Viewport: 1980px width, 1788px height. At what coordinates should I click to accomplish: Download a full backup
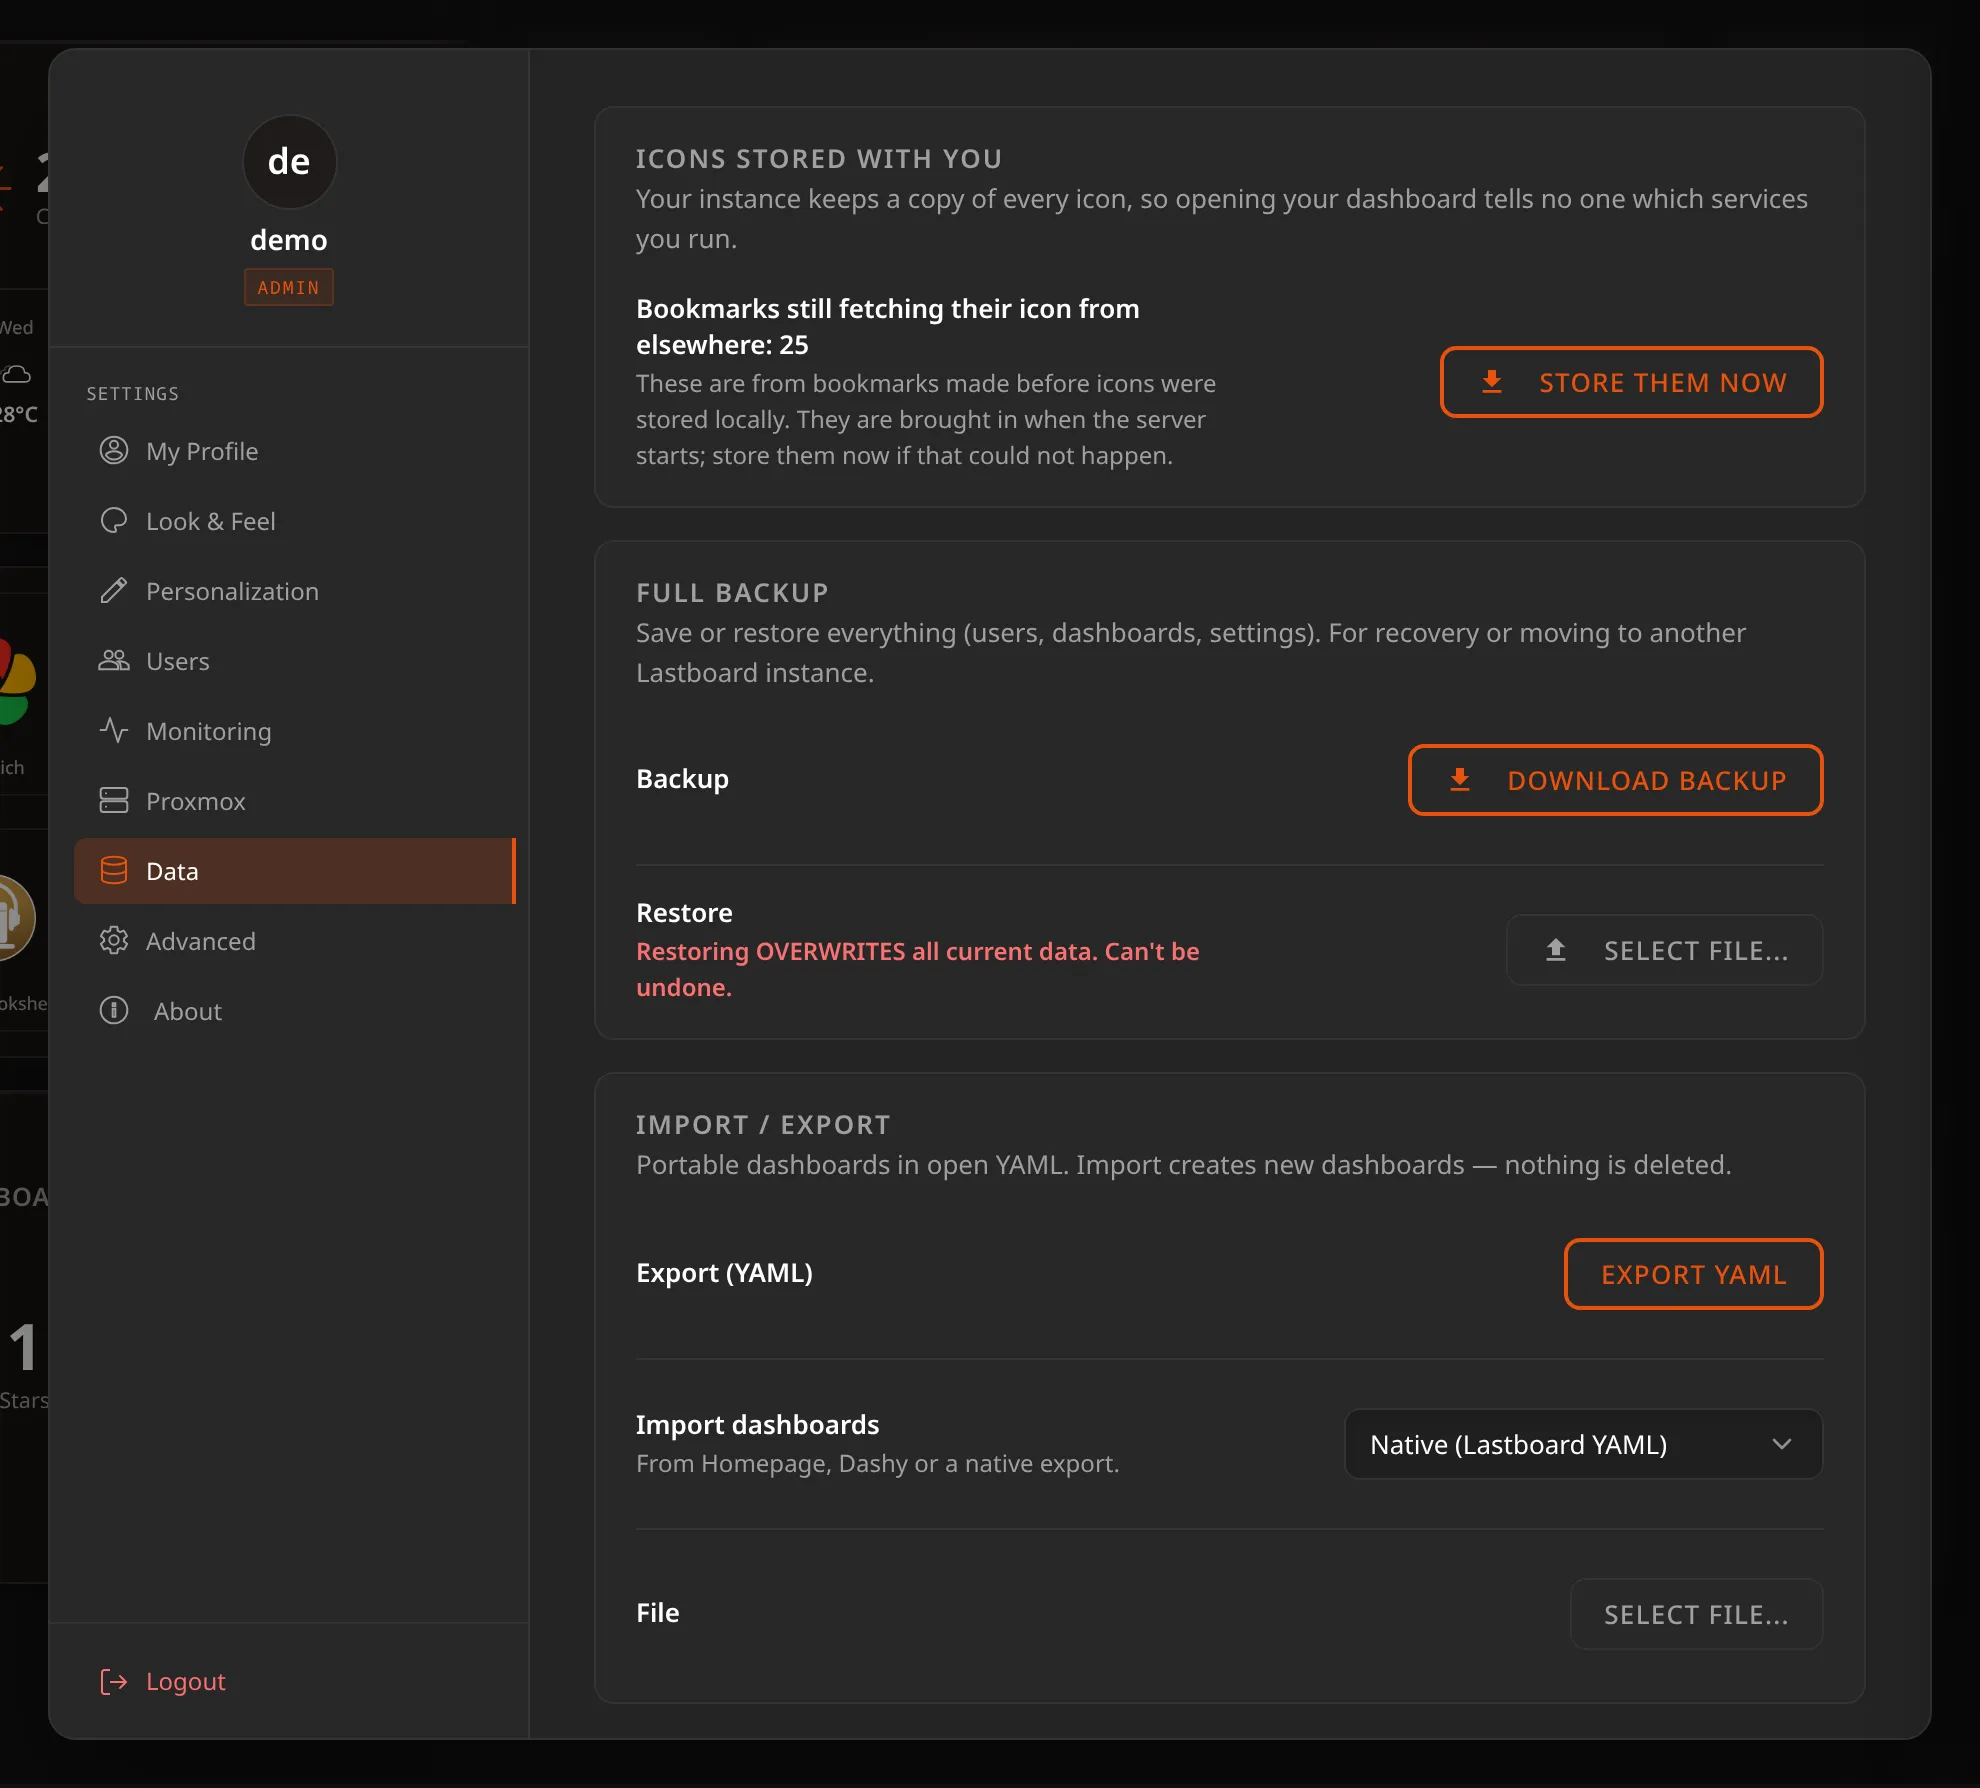1615,780
